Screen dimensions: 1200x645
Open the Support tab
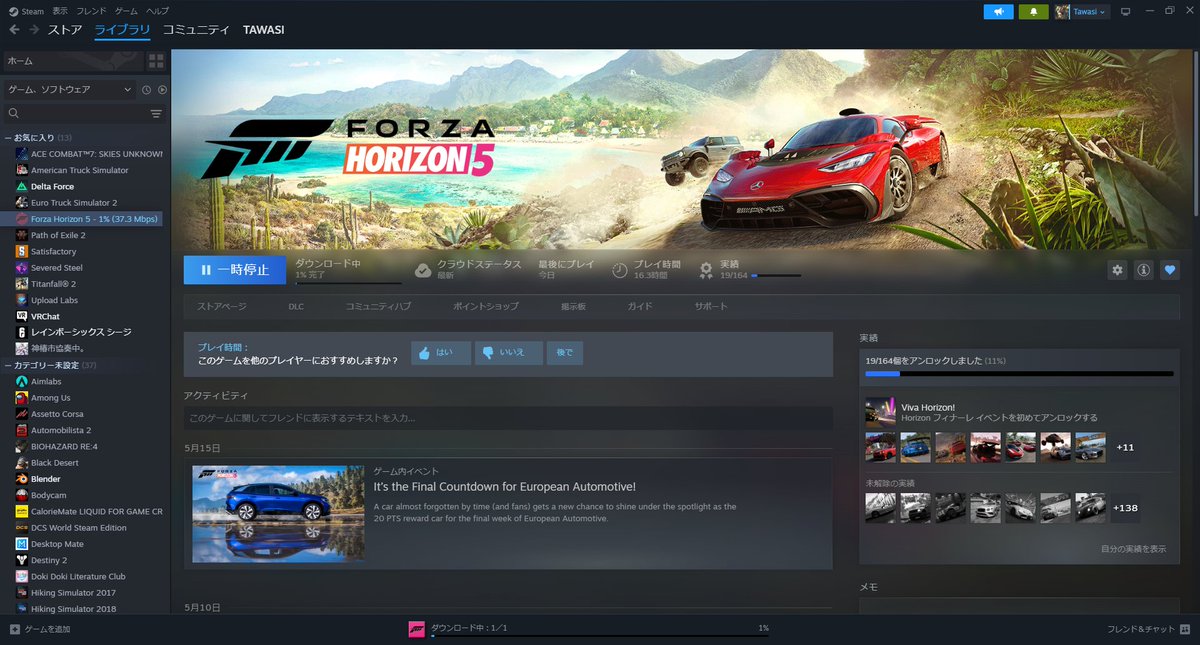(711, 307)
